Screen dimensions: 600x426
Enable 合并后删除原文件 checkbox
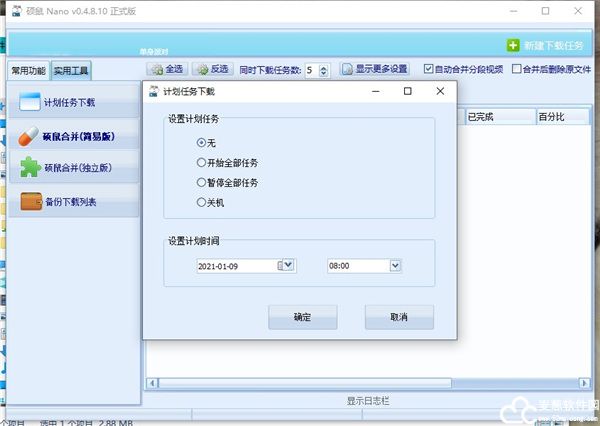point(517,70)
